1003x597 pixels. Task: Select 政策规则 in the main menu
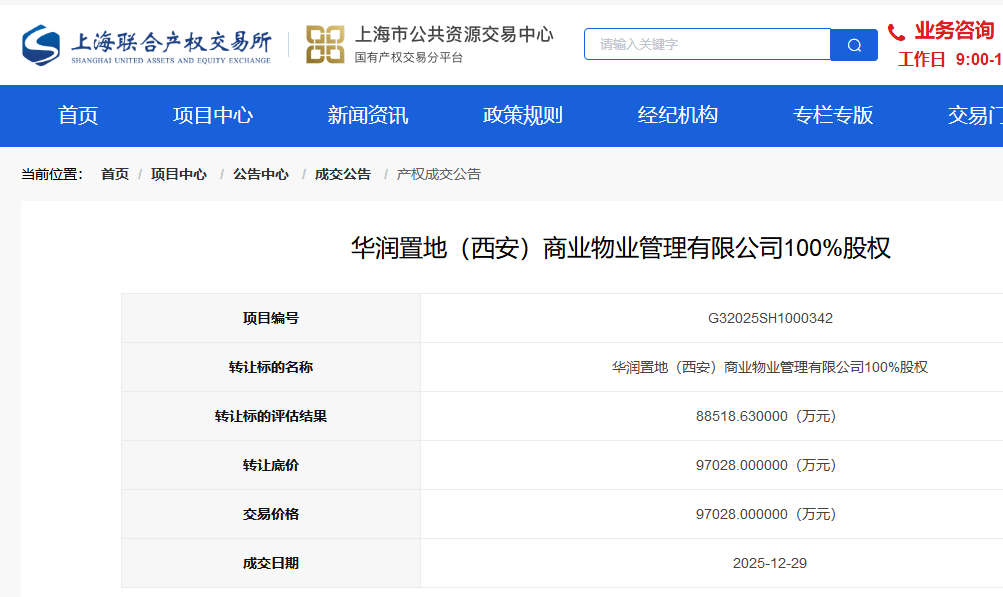(523, 116)
